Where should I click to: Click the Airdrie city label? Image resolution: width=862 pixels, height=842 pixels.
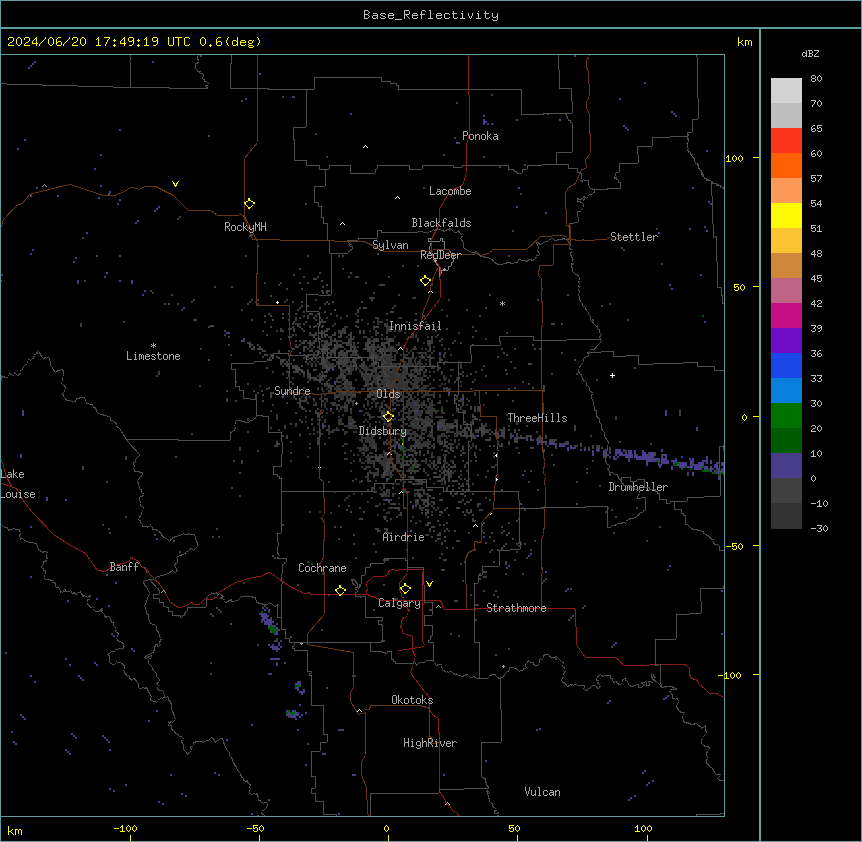point(404,537)
